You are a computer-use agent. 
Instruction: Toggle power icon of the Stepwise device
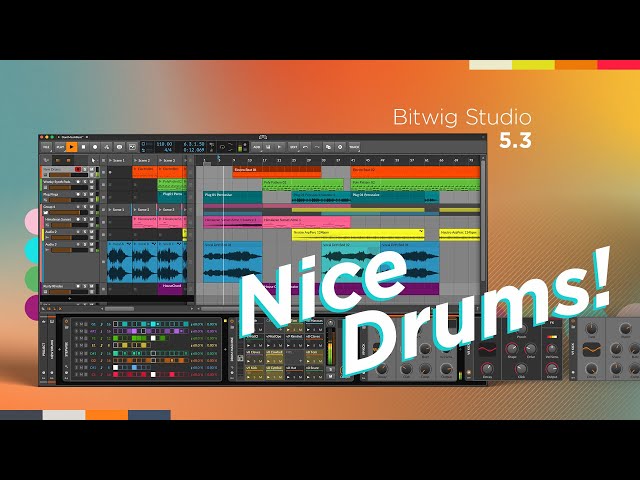pyautogui.click(x=67, y=322)
